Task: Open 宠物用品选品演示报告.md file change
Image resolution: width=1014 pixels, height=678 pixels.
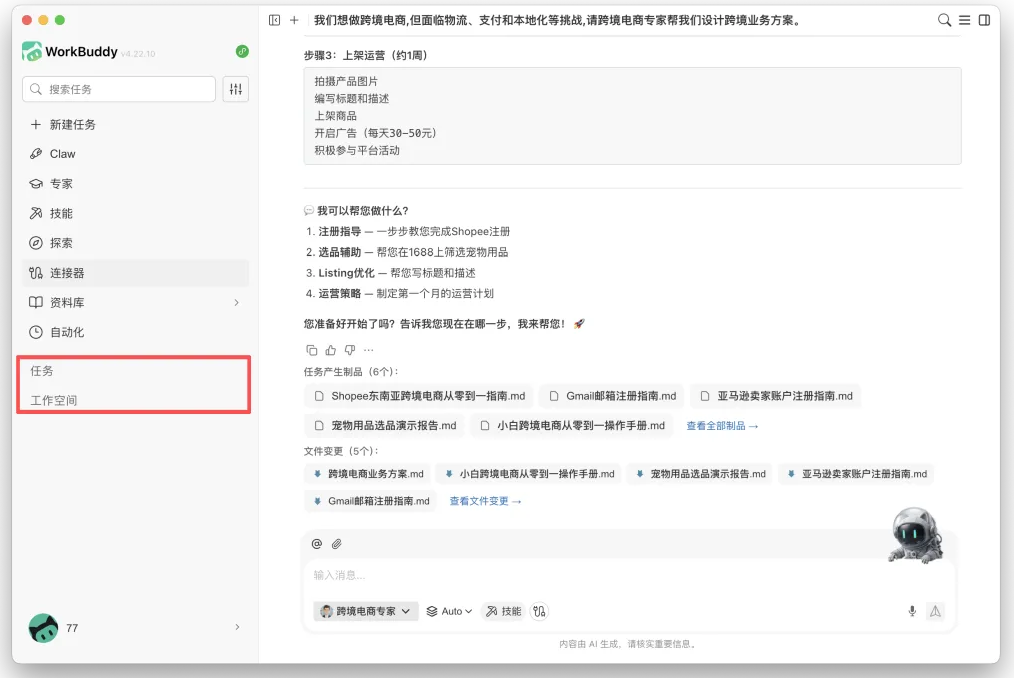Action: 700,474
